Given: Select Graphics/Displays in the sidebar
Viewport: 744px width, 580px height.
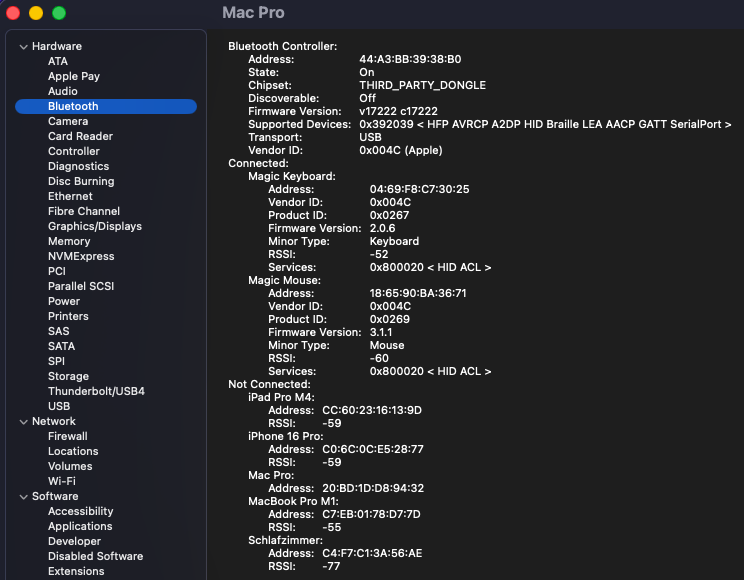Looking at the screenshot, I should [x=95, y=226].
